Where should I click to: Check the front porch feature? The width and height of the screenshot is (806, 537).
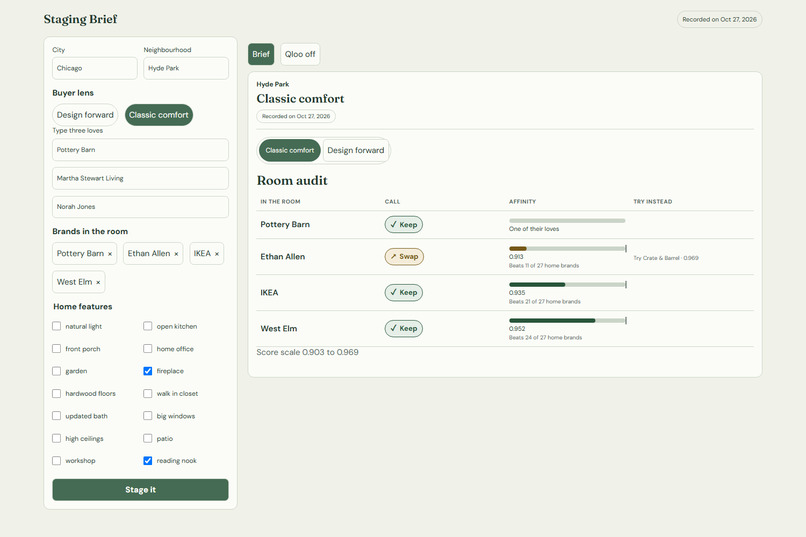point(57,348)
